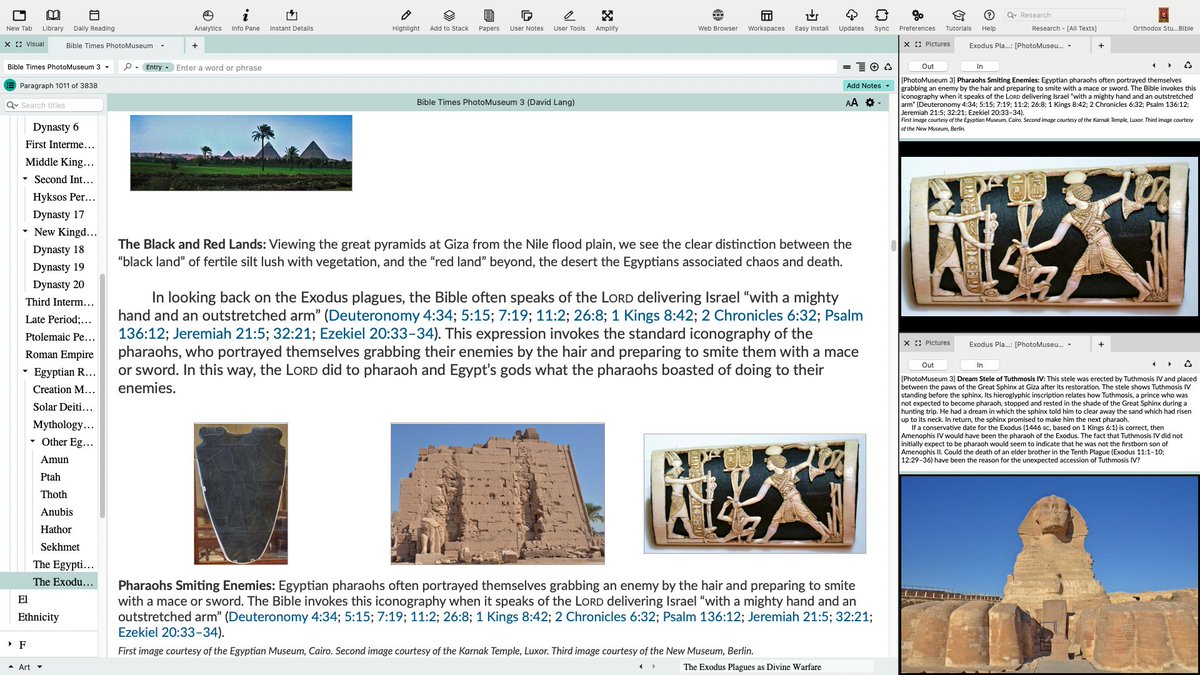Collapse the Other Eg… tree section

[33, 442]
